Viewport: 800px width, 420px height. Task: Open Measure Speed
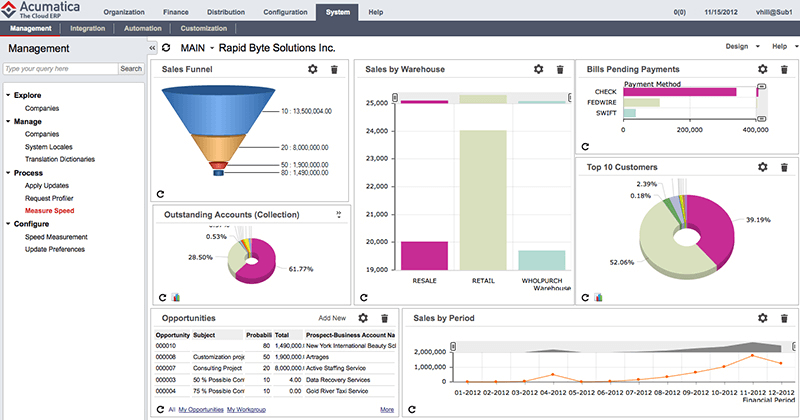pyautogui.click(x=49, y=211)
